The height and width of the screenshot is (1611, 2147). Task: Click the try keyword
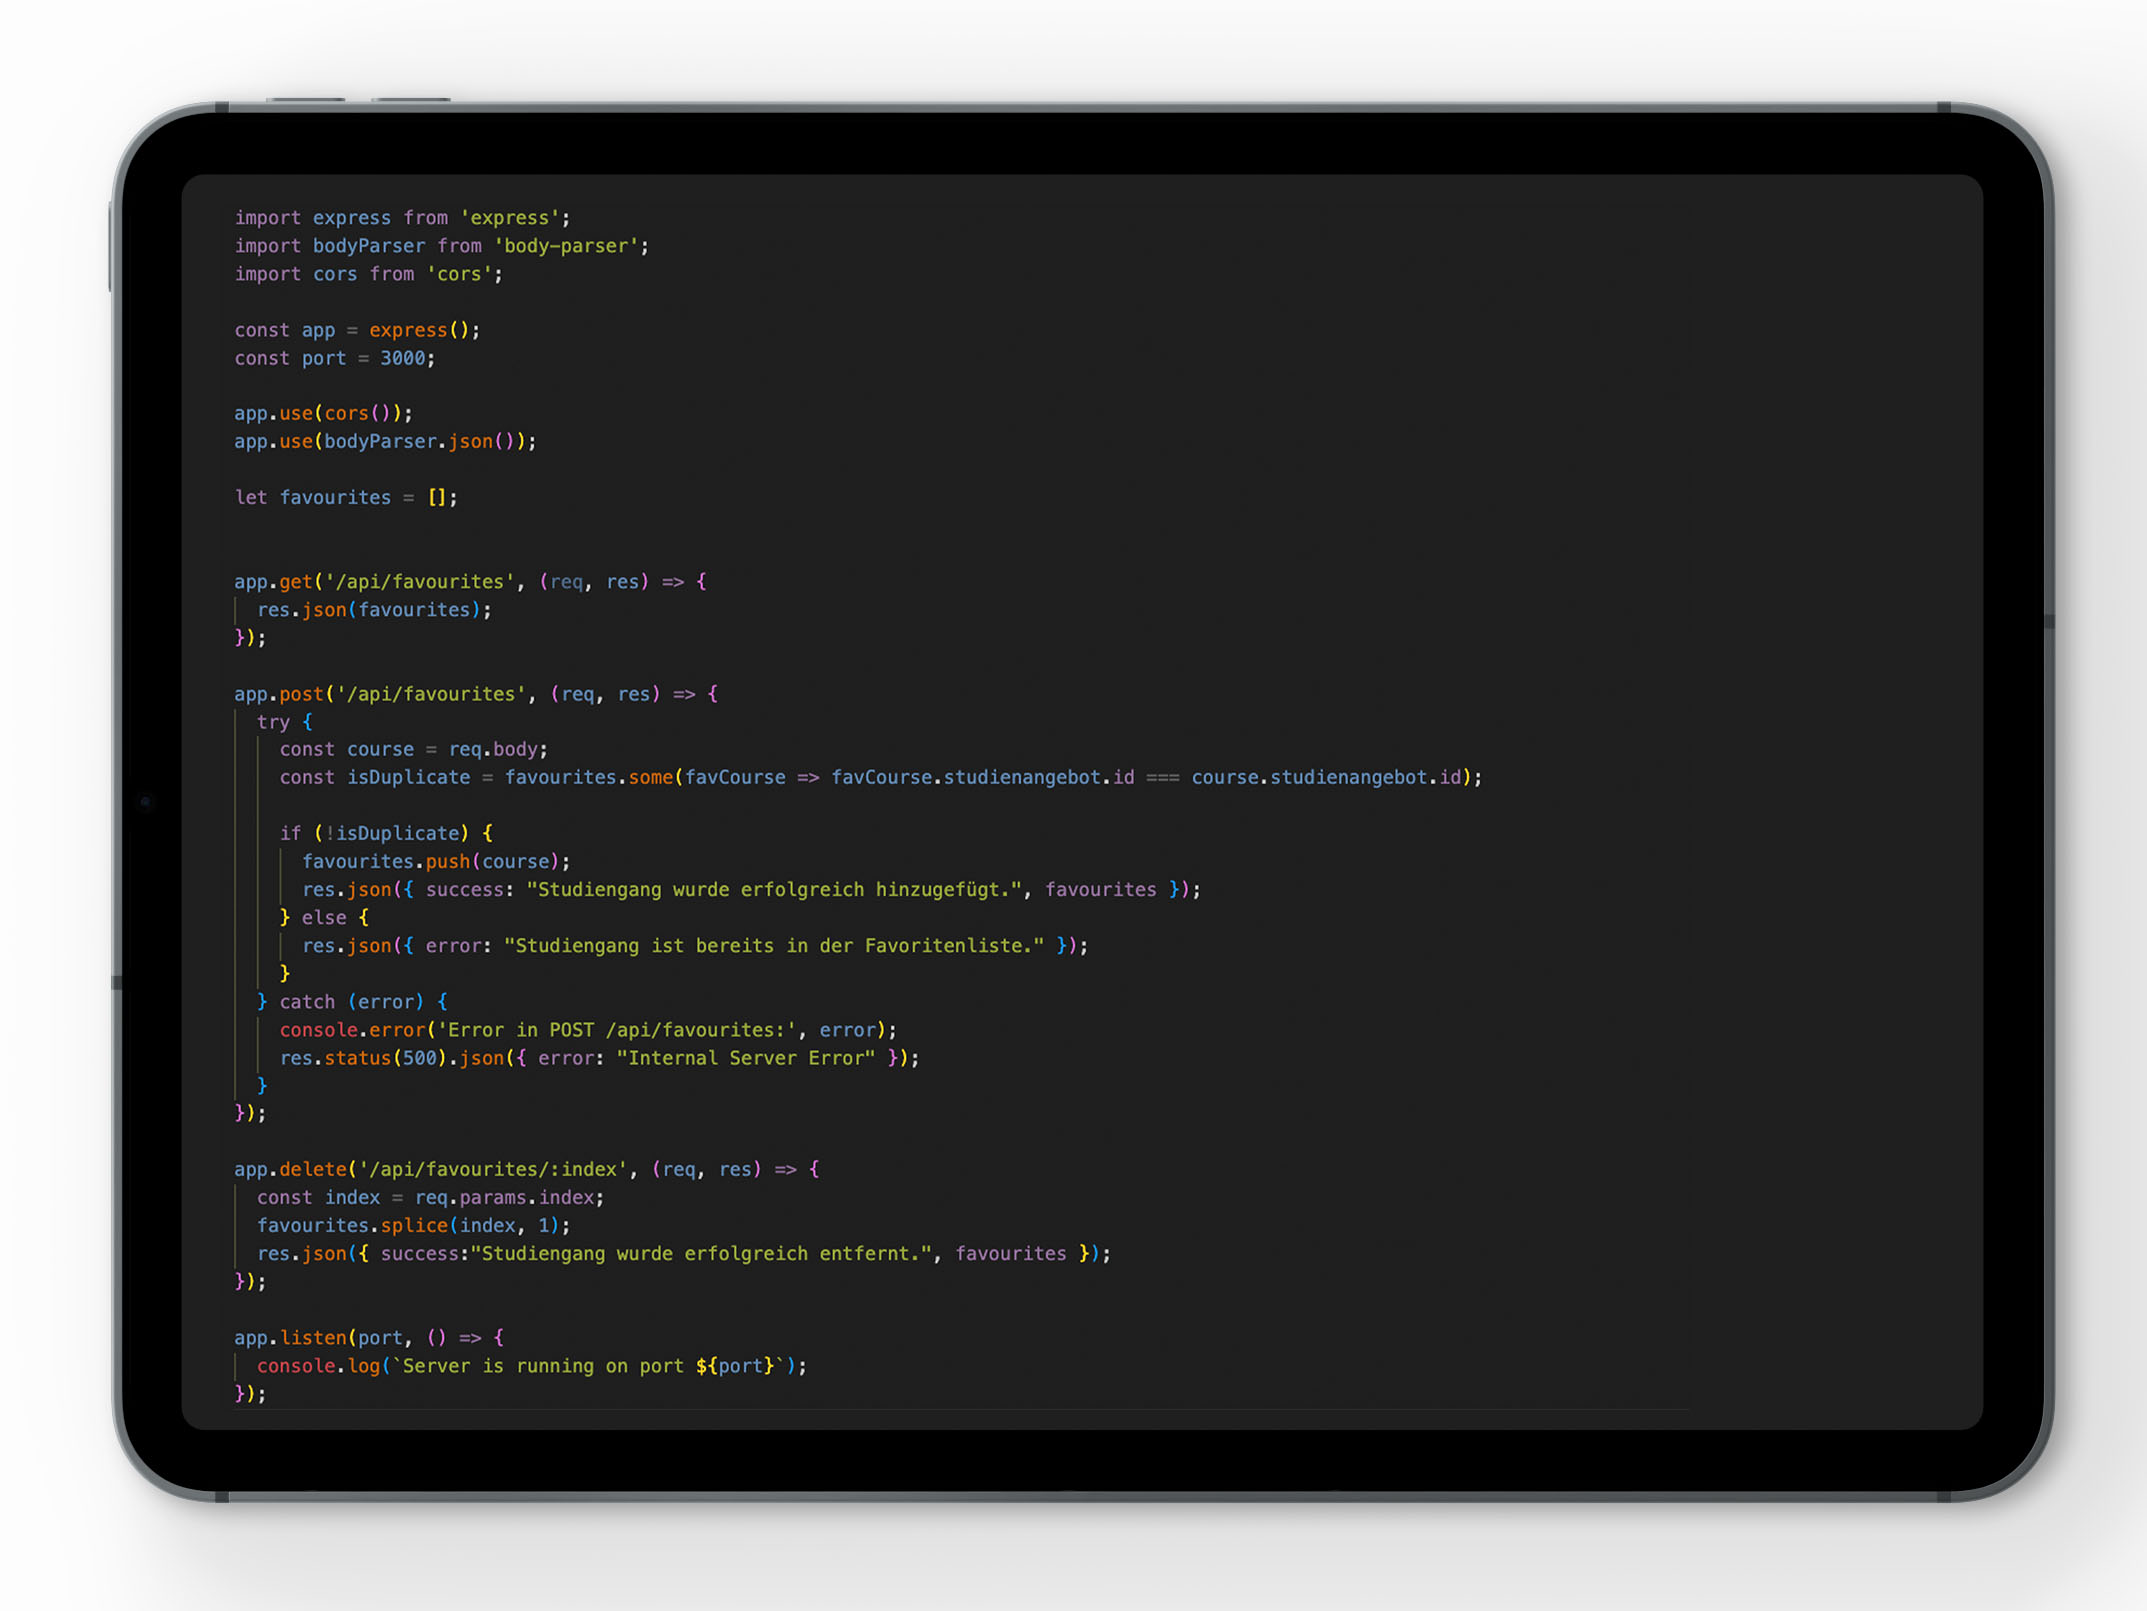pyautogui.click(x=272, y=722)
